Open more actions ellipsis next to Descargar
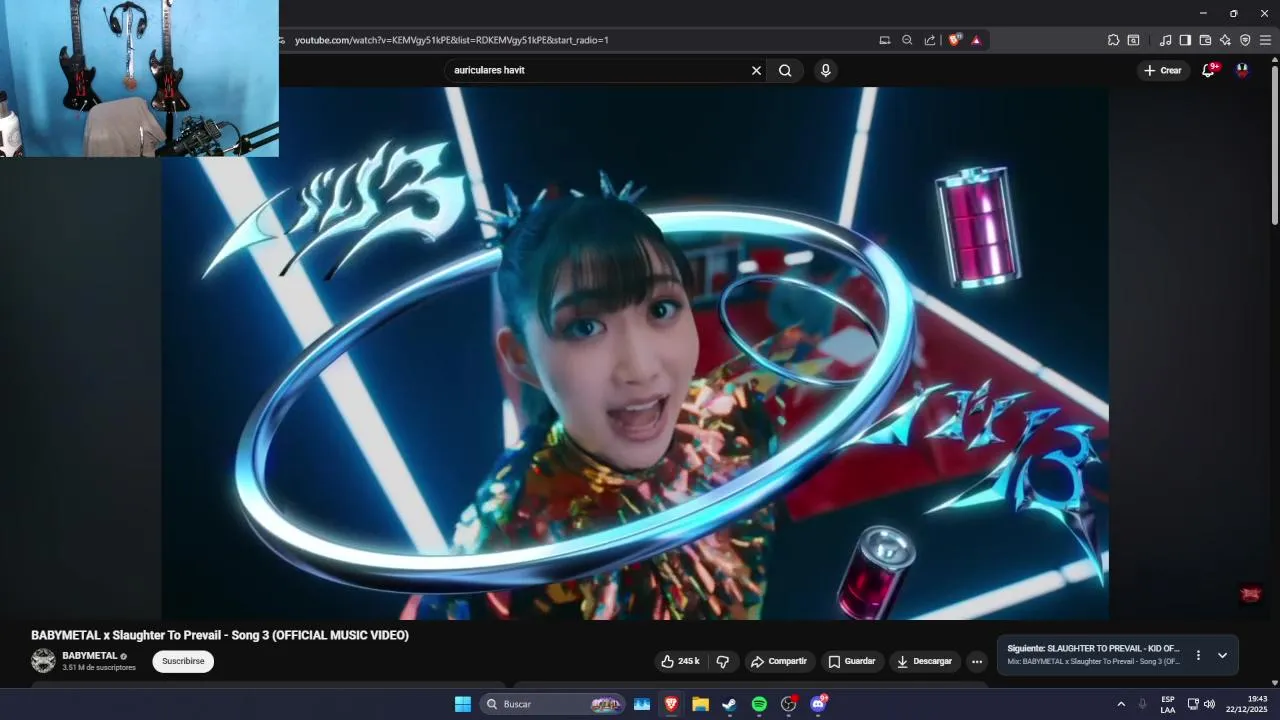This screenshot has width=1280, height=720. click(977, 661)
